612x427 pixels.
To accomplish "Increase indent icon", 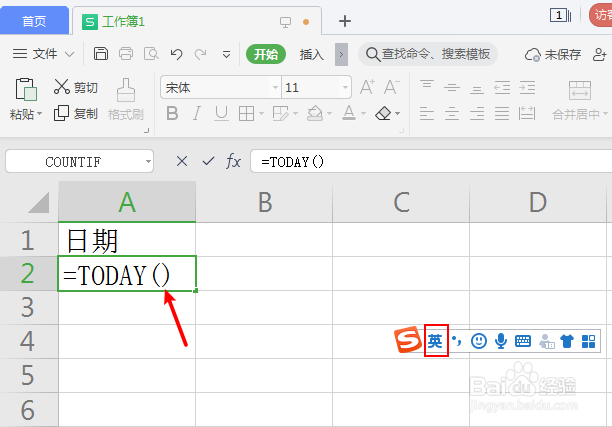I will (x=527, y=87).
